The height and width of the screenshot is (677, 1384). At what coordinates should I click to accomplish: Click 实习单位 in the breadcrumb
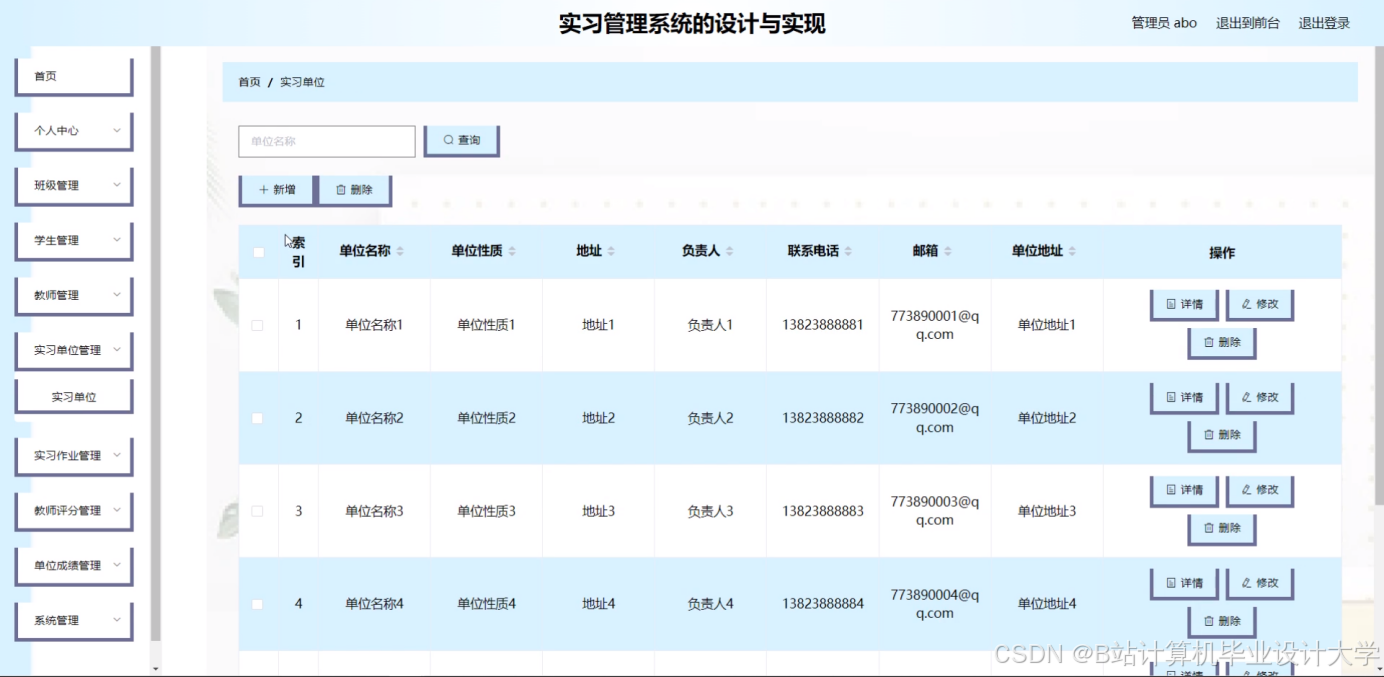[x=302, y=82]
